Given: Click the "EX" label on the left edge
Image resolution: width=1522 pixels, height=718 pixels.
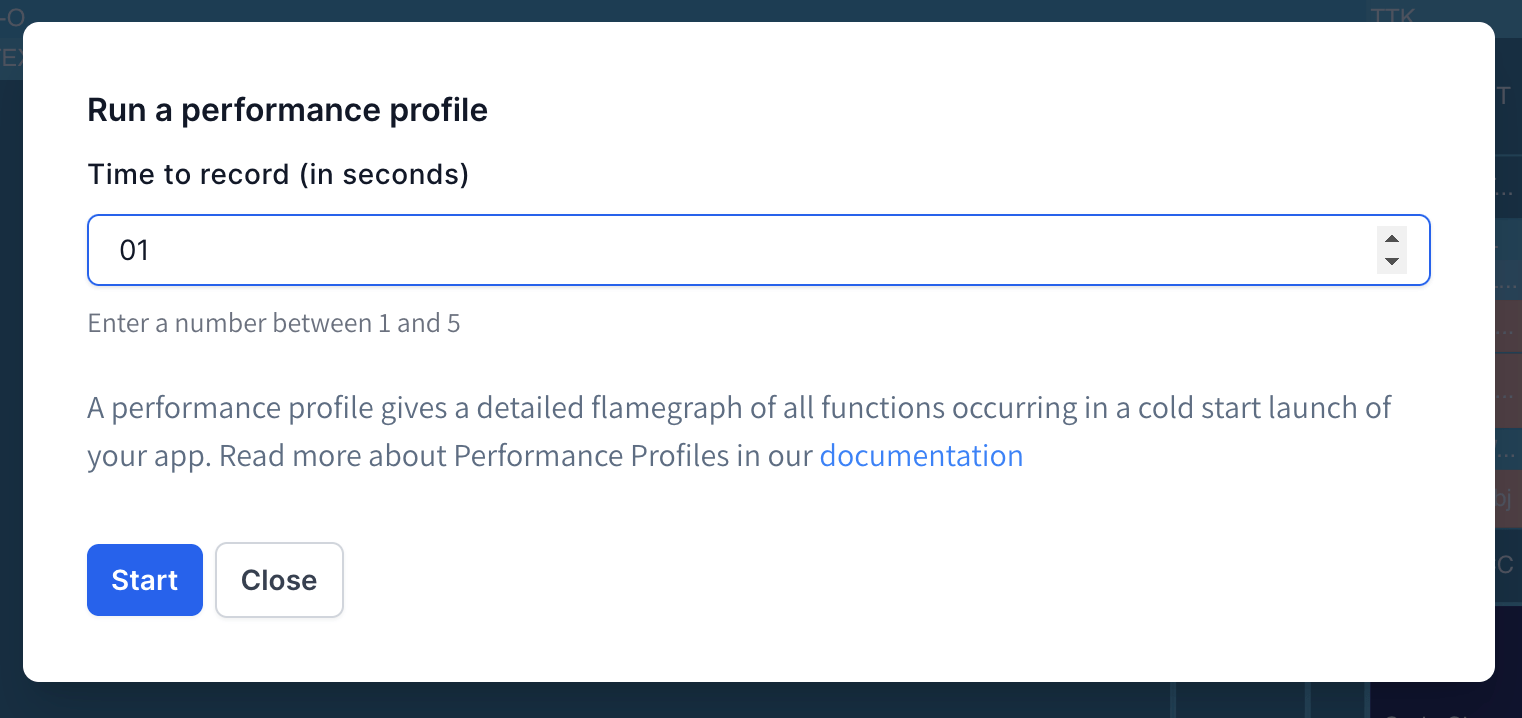Looking at the screenshot, I should coord(10,57).
